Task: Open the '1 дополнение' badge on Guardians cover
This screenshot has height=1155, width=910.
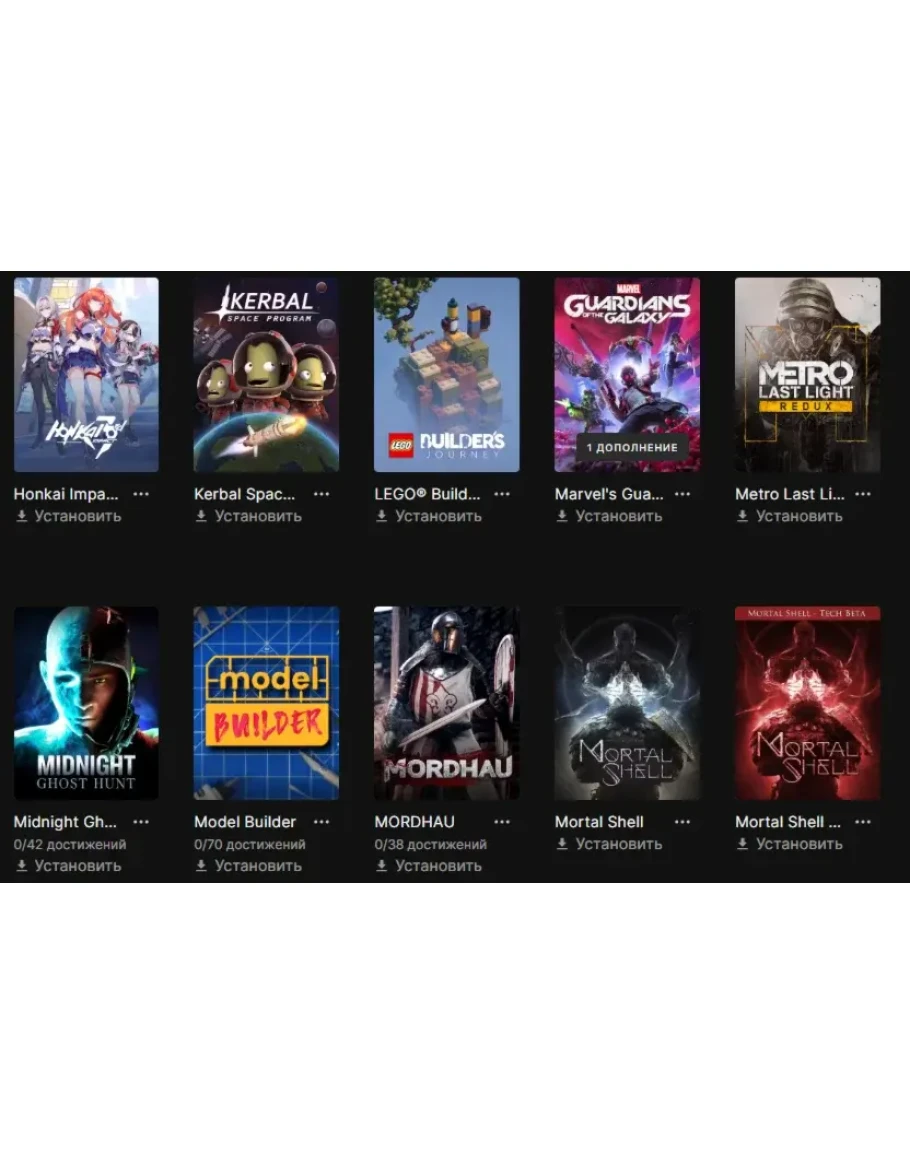Action: (x=631, y=447)
